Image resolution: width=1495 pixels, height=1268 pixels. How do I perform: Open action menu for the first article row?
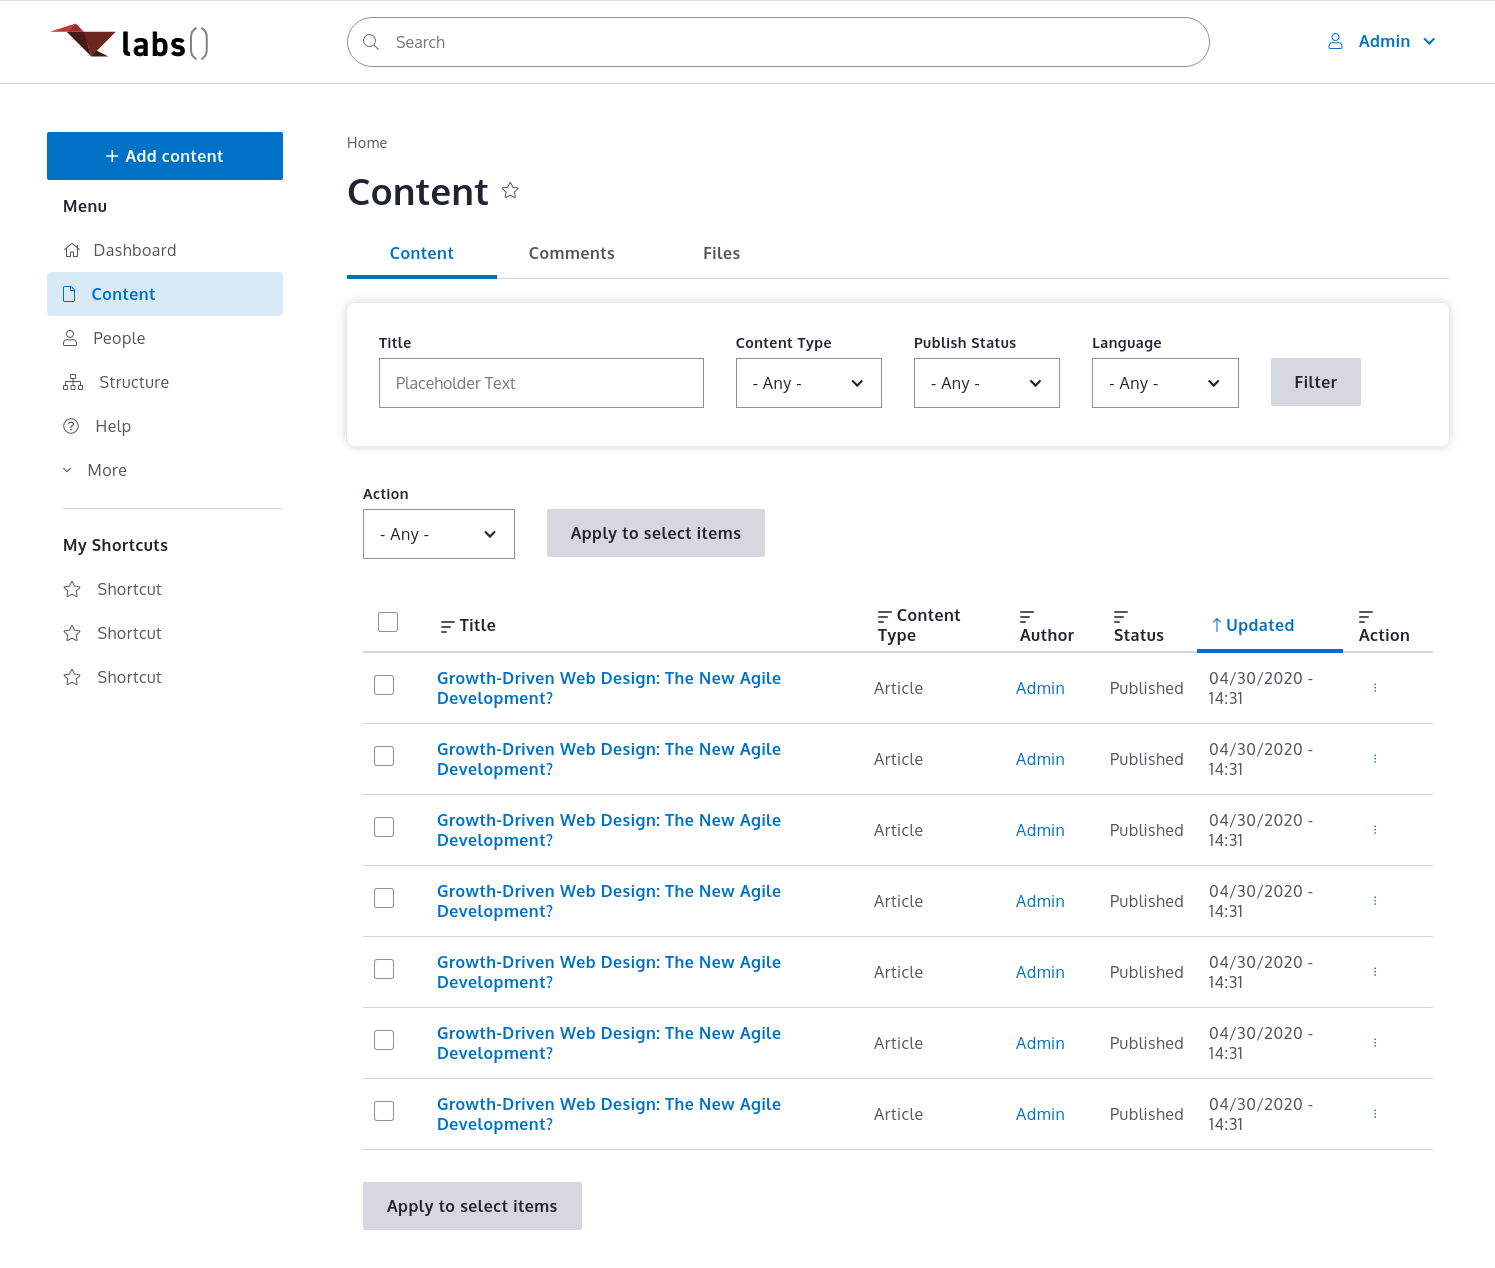1375,688
